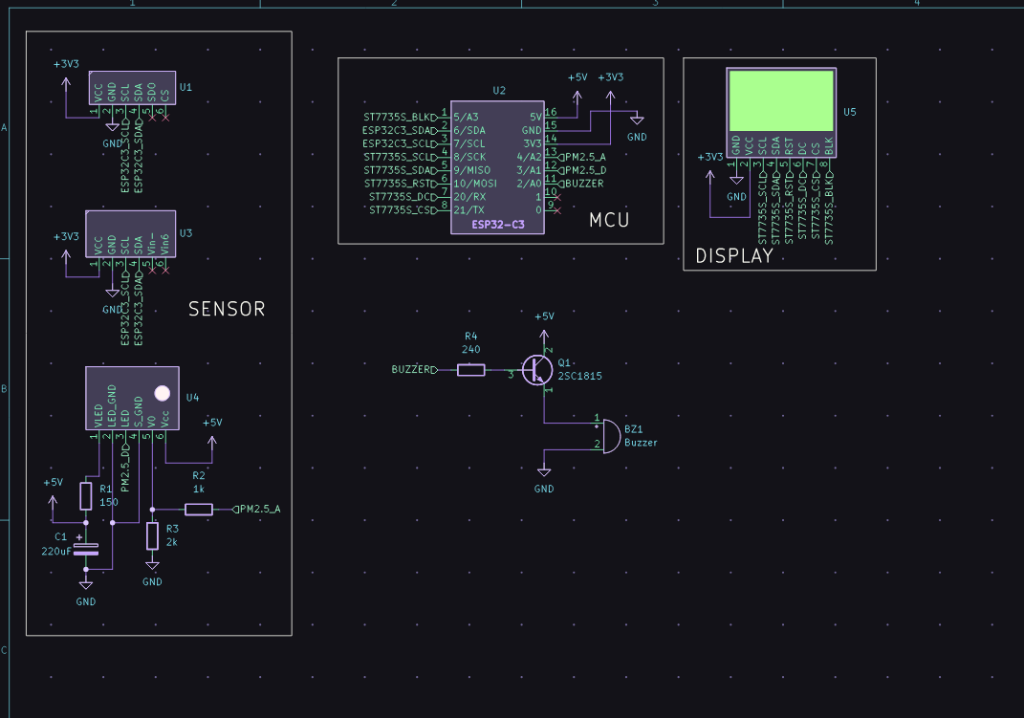1024x718 pixels.
Task: Select ESP32C3_SDA label on U2 pin 2
Action: click(x=399, y=130)
